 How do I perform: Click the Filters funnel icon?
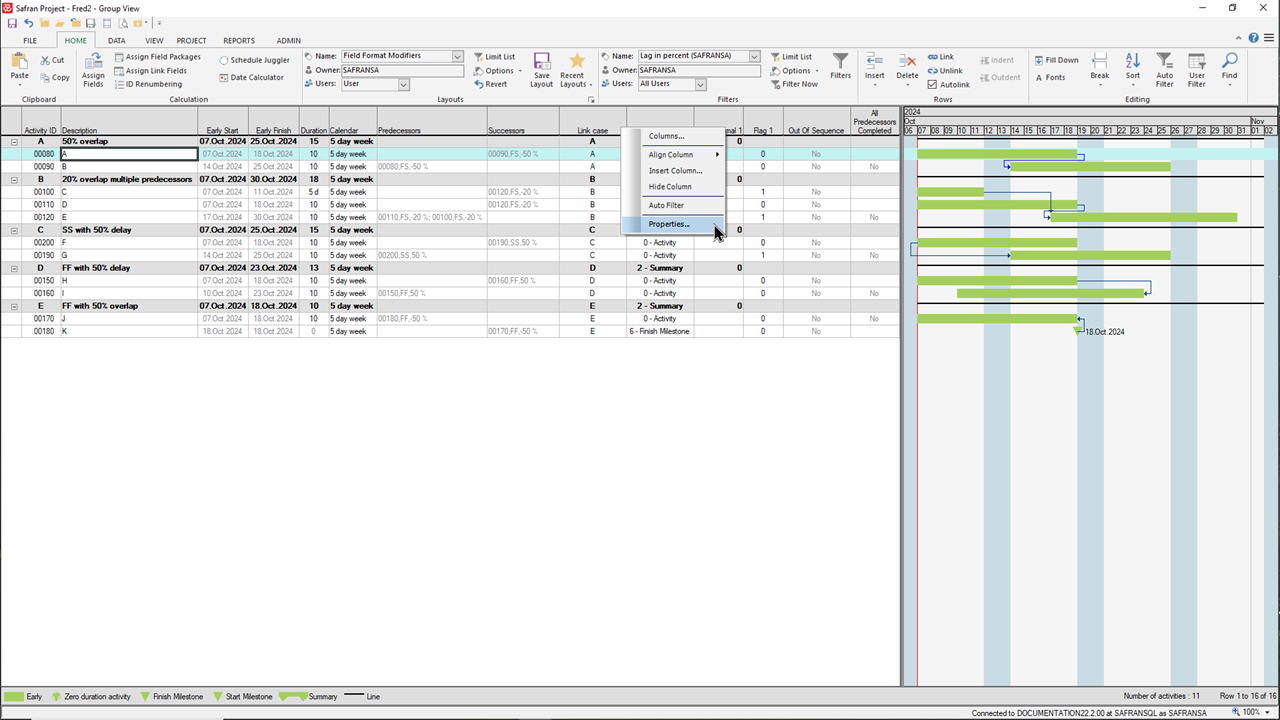coord(841,61)
